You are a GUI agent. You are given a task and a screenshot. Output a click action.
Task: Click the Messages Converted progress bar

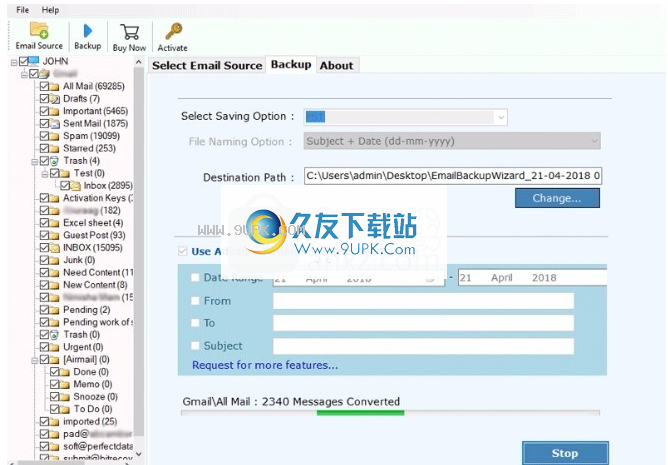coord(390,413)
